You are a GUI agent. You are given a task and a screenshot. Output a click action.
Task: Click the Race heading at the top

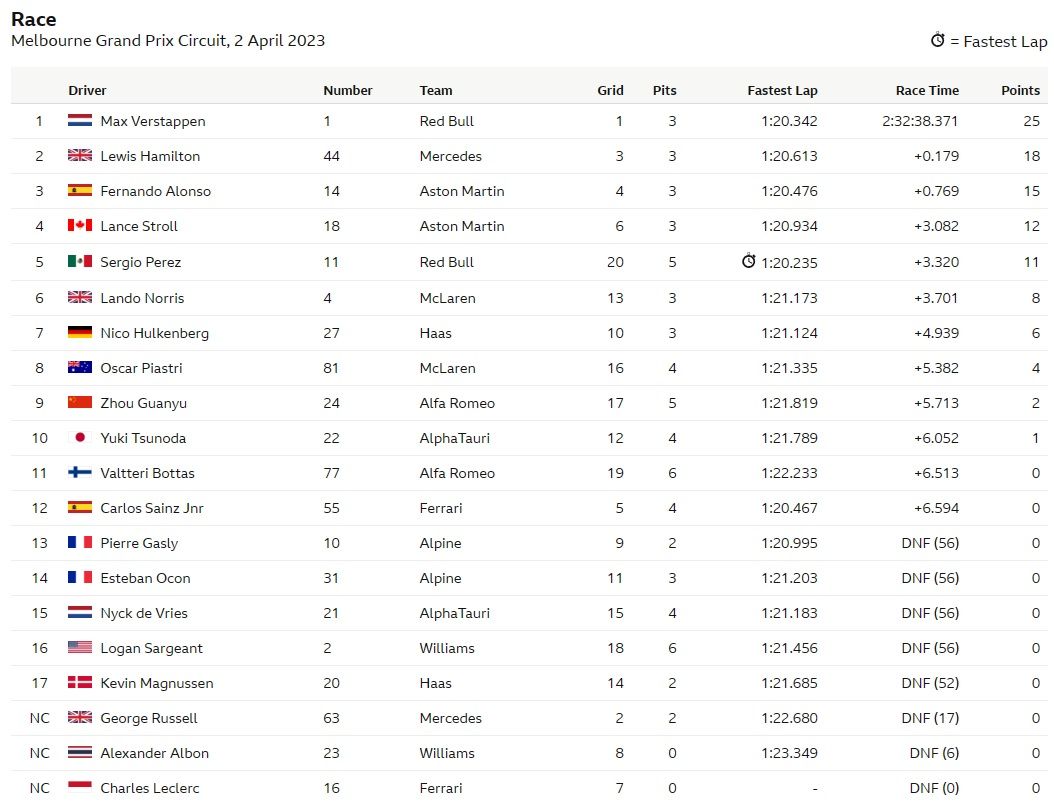[x=34, y=19]
